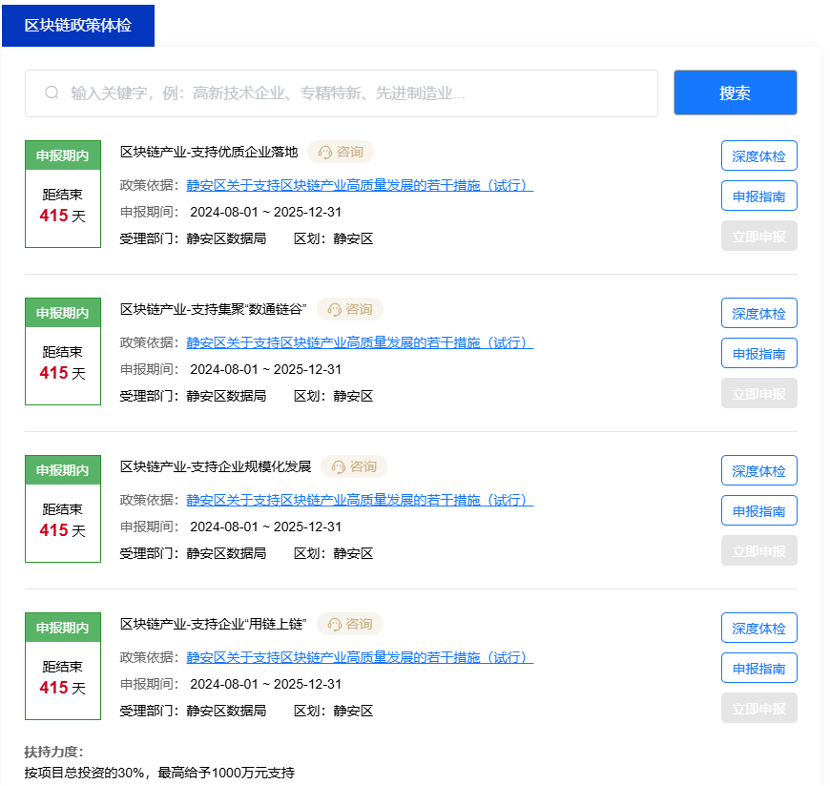
Task: Click 立即申报 for 支持优质企业落地
Action: pos(758,236)
